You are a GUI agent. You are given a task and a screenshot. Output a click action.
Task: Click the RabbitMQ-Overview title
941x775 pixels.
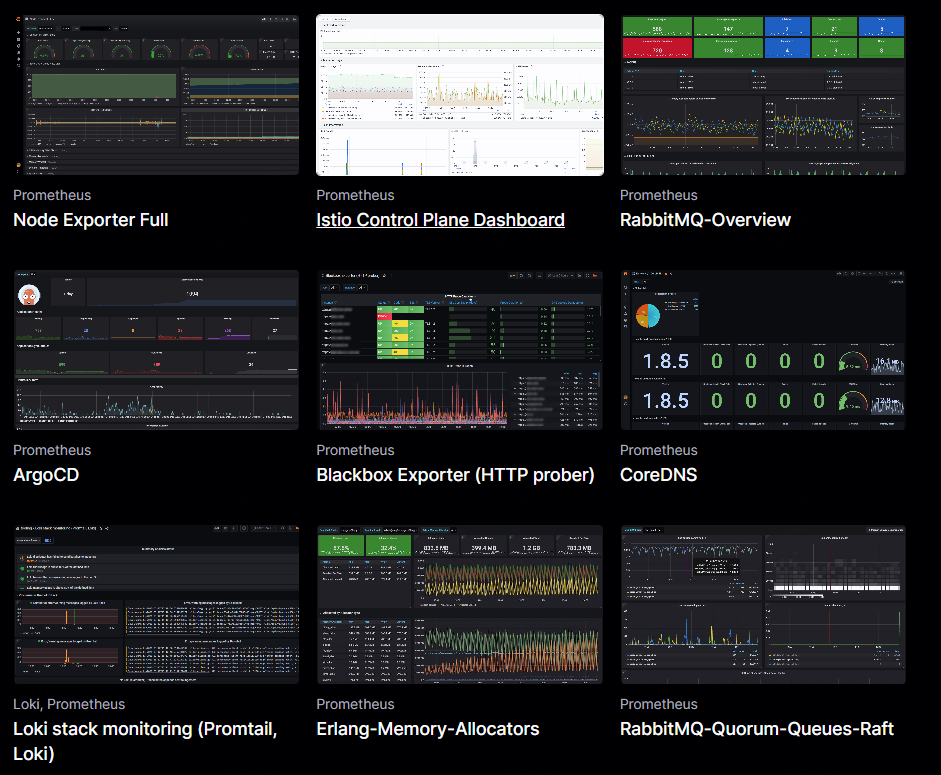point(705,220)
